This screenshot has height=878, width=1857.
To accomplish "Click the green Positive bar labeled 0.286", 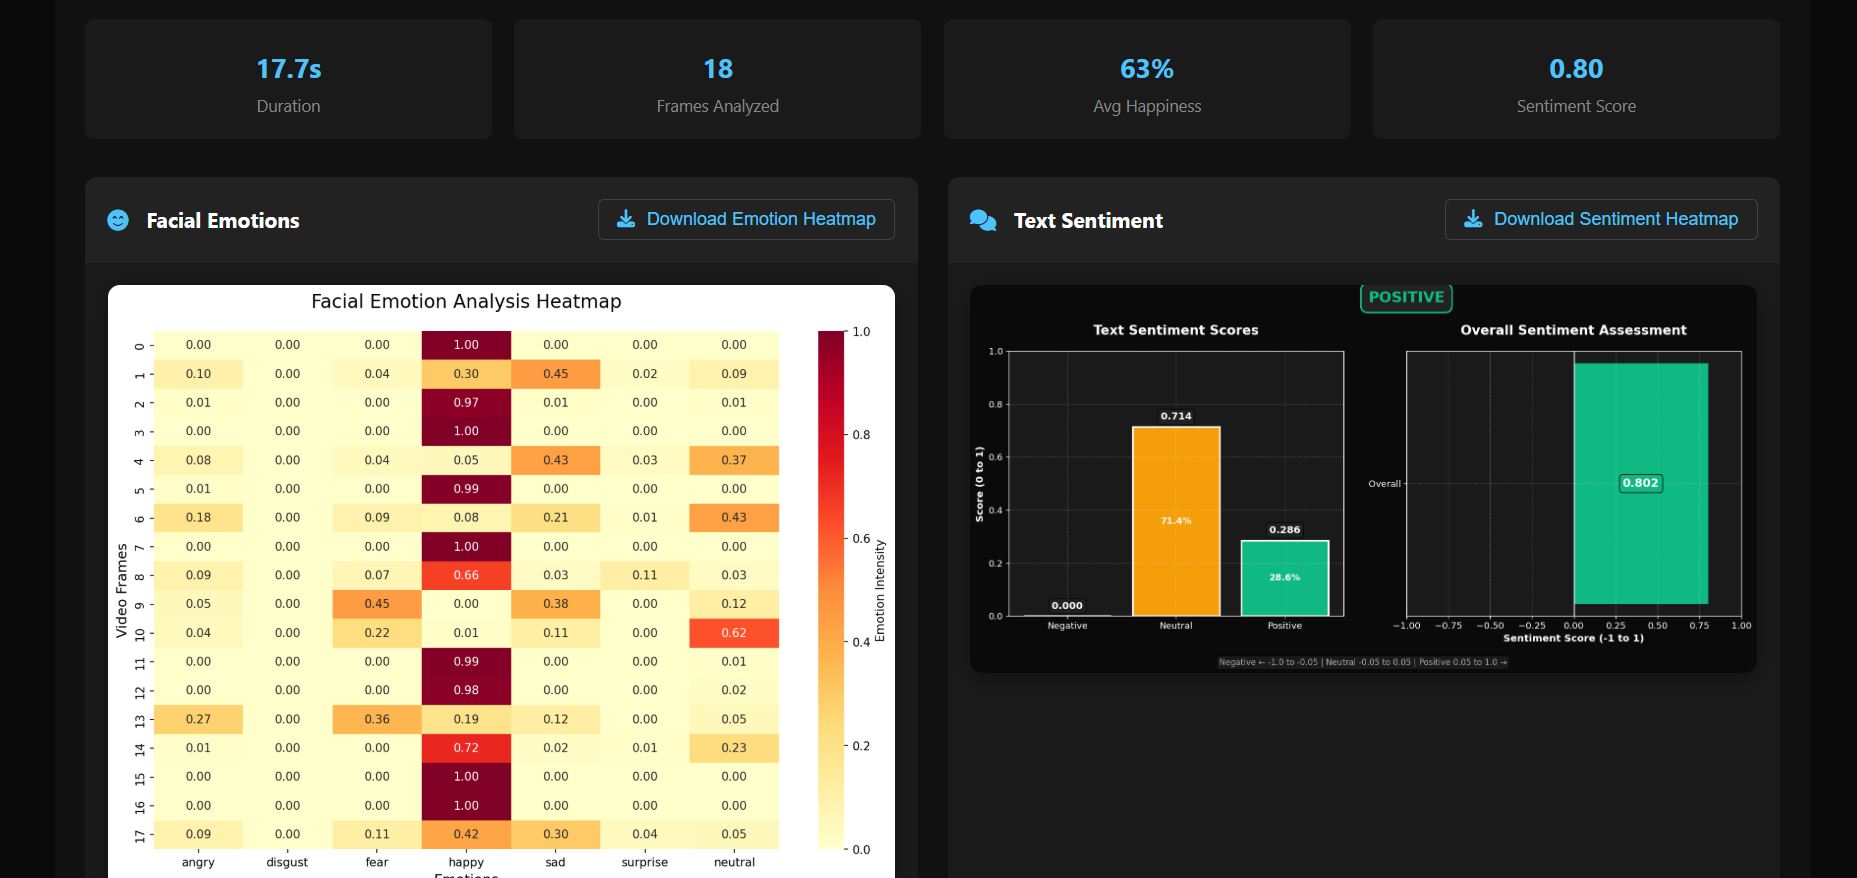I will click(1285, 577).
